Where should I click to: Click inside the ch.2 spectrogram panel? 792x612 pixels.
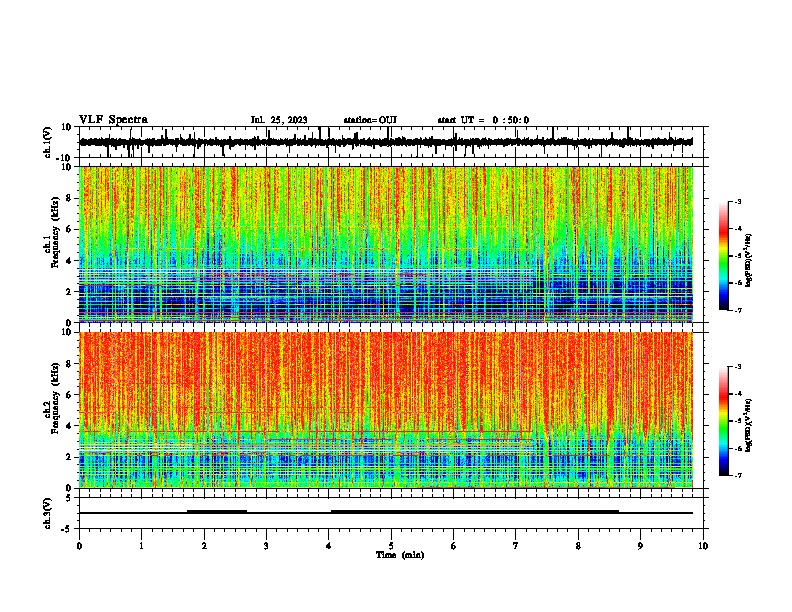391,410
